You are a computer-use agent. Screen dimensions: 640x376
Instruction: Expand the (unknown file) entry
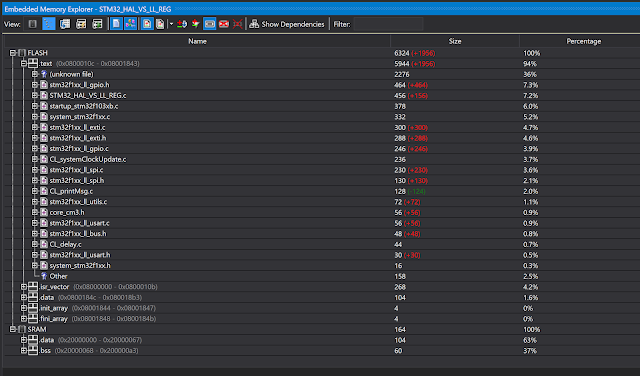point(35,74)
